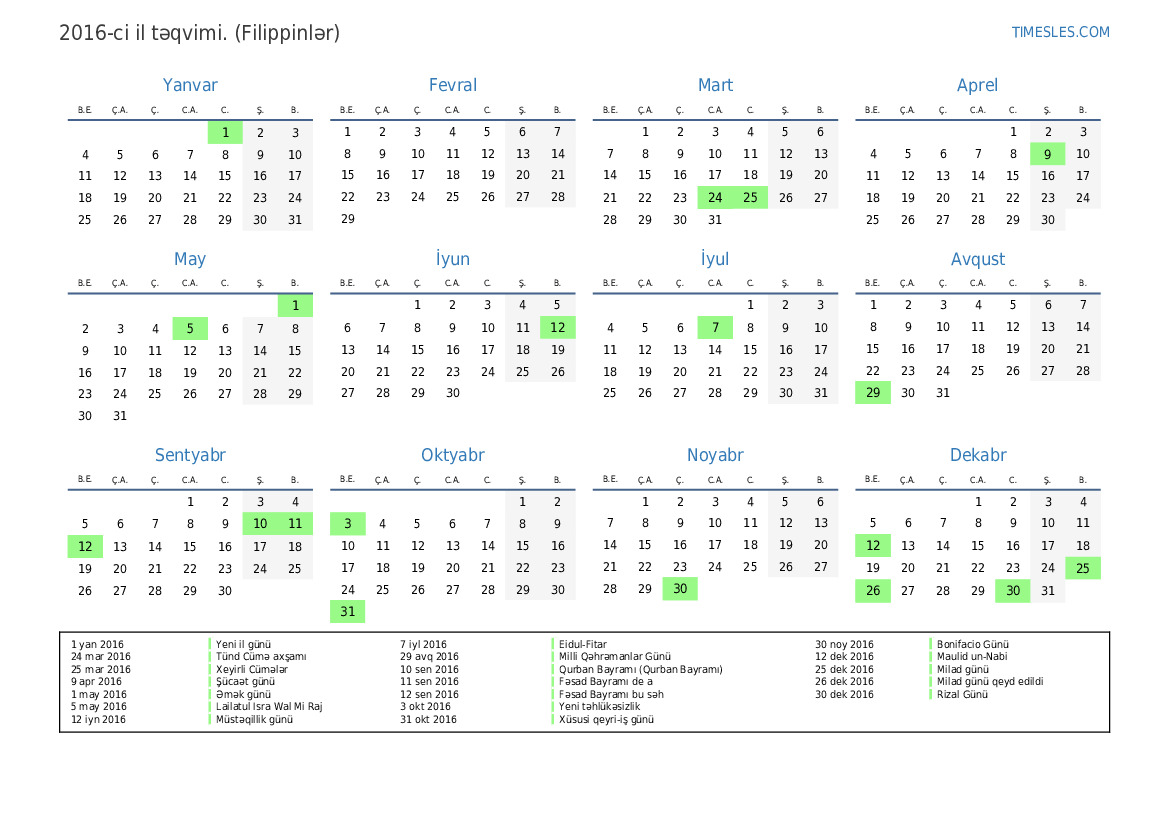Click 'Yeni il günü' legend entry
This screenshot has height=827, width=1169.
[x=243, y=645]
